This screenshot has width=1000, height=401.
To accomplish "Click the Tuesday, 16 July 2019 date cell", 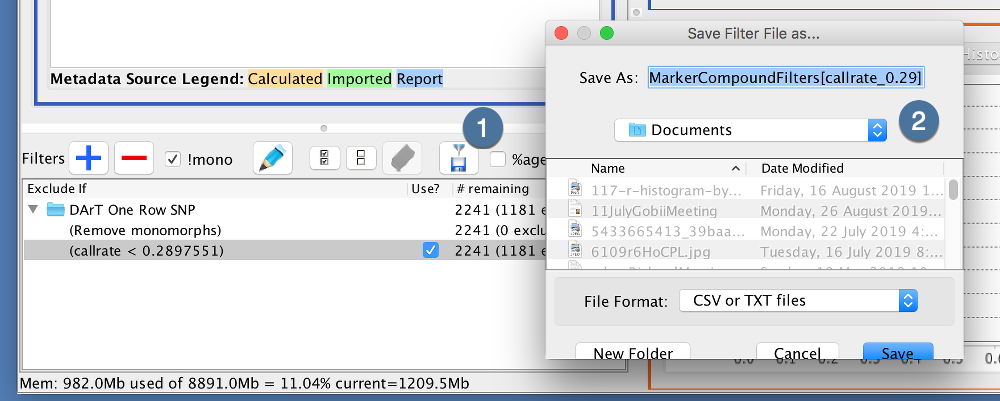I will point(852,252).
